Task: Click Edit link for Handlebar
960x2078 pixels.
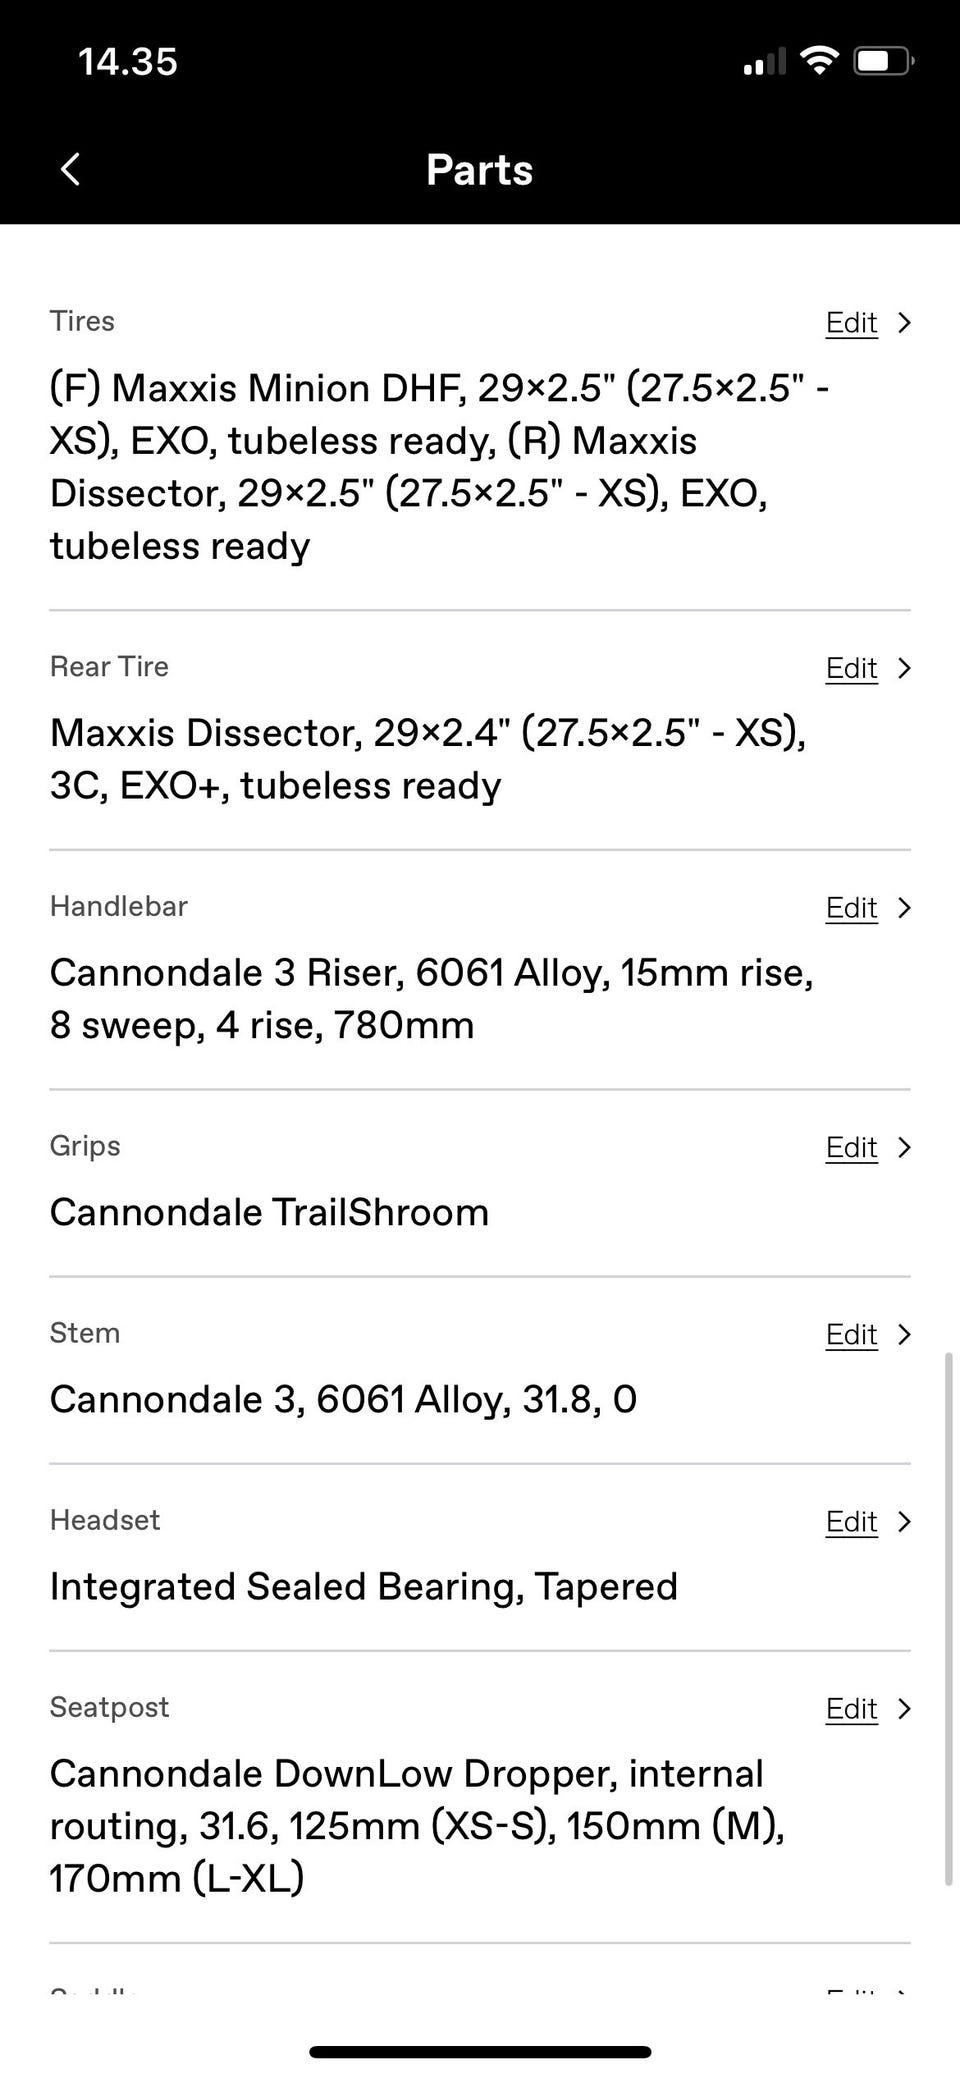Action: click(x=851, y=907)
